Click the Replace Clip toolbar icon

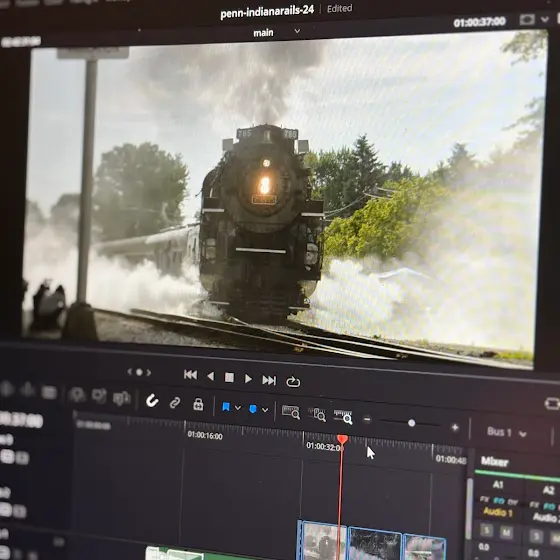point(121,398)
